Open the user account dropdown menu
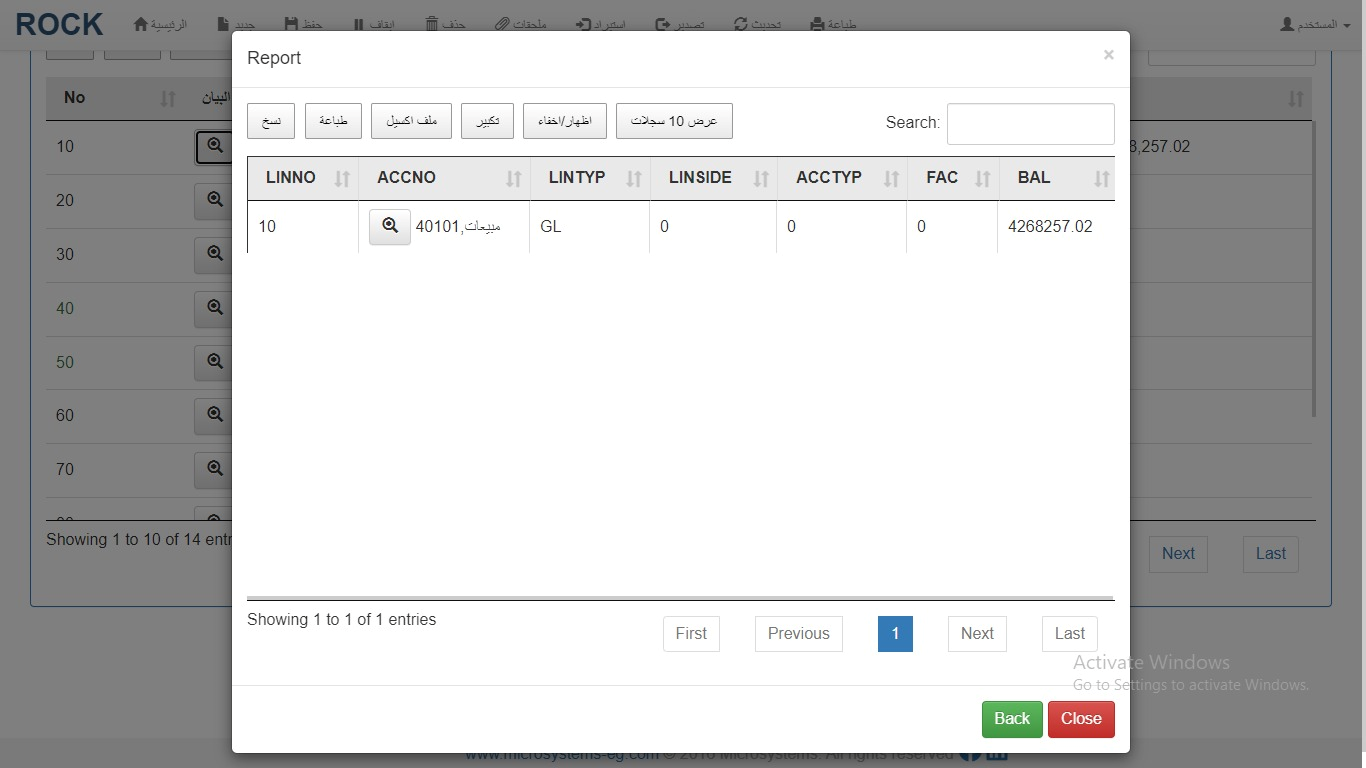Image resolution: width=1366 pixels, height=768 pixels. click(1315, 24)
